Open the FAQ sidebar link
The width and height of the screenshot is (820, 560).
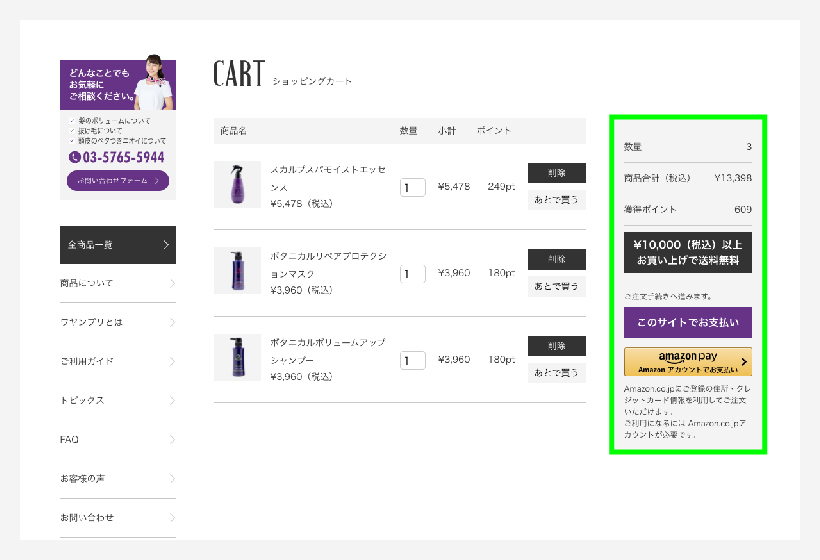(70, 440)
